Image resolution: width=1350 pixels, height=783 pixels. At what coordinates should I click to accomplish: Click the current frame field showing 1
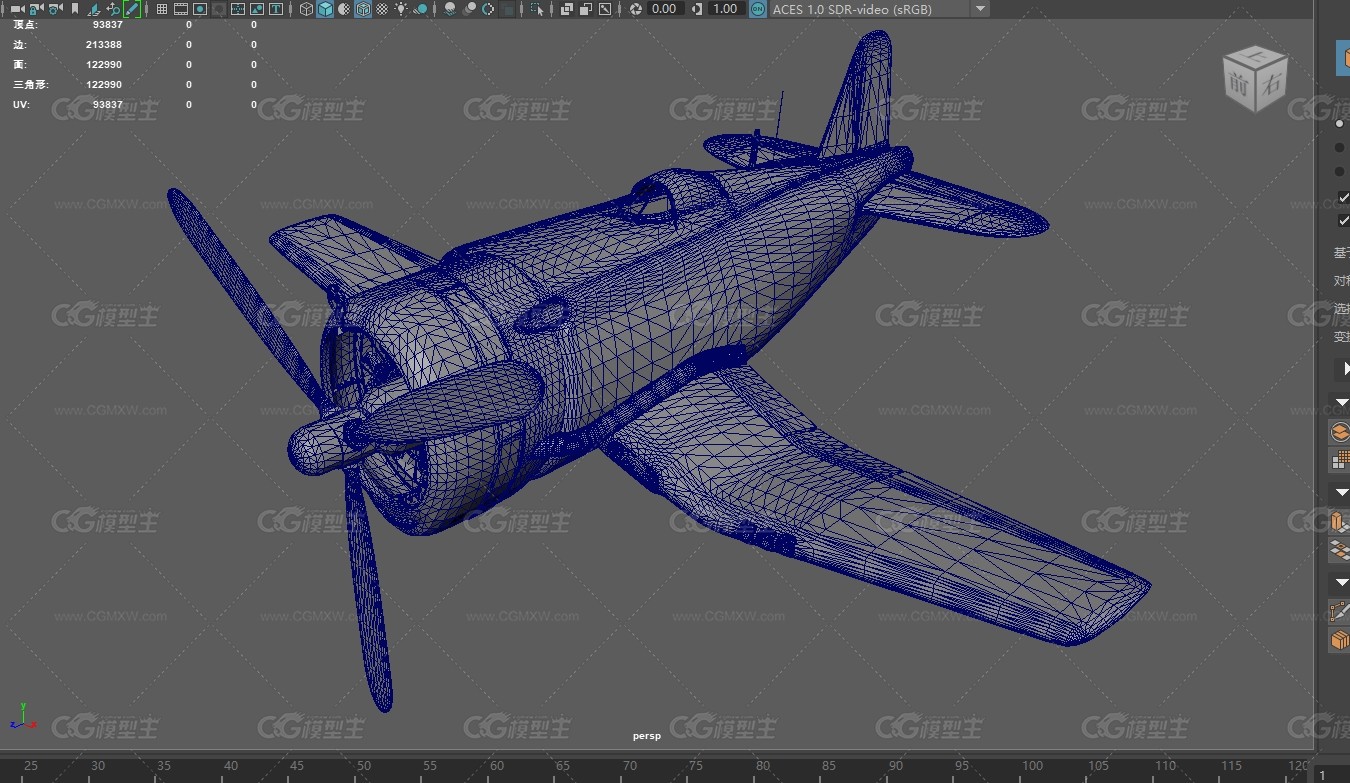(x=1330, y=775)
